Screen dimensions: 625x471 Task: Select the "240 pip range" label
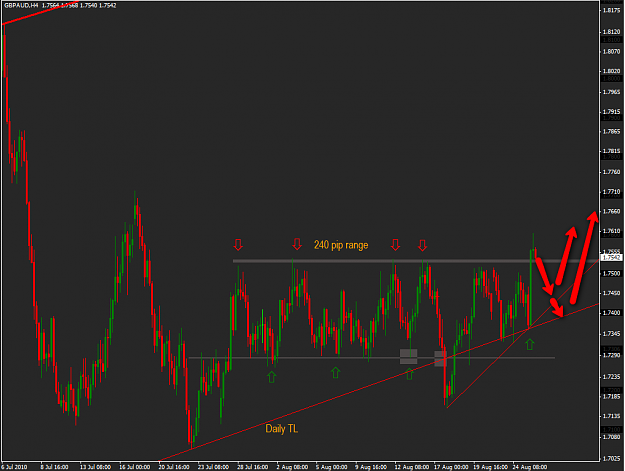click(x=341, y=245)
